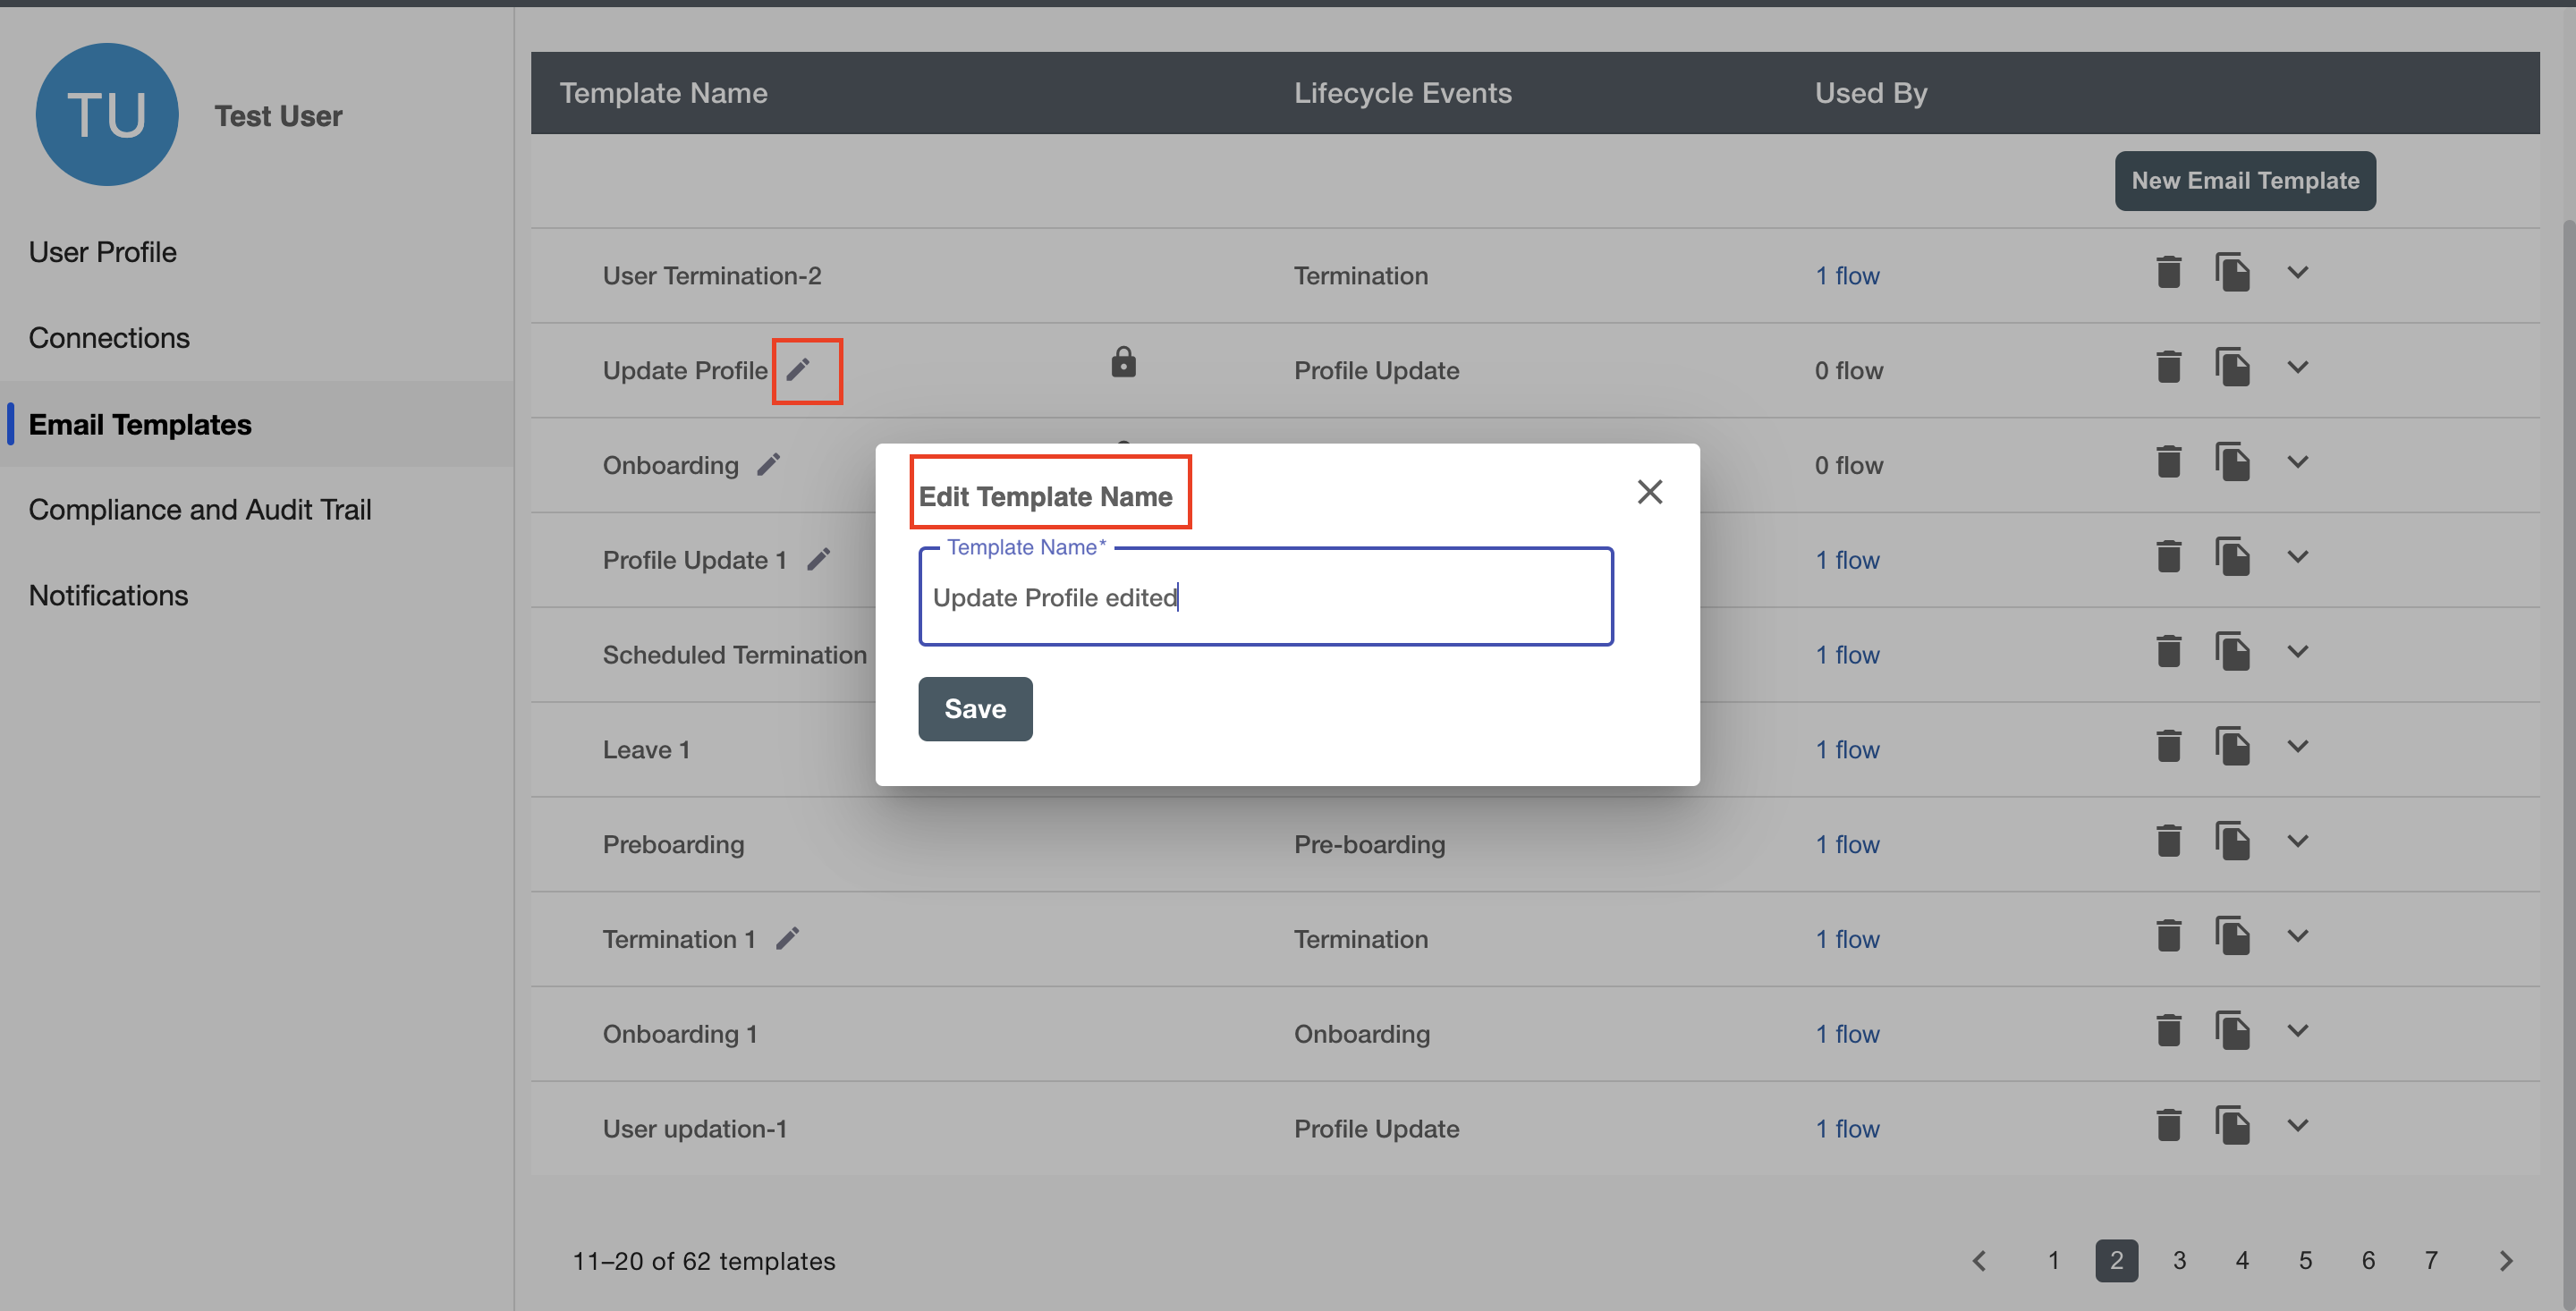2576x1311 pixels.
Task: Click the pencil icon next to Update Profile
Action: (798, 370)
